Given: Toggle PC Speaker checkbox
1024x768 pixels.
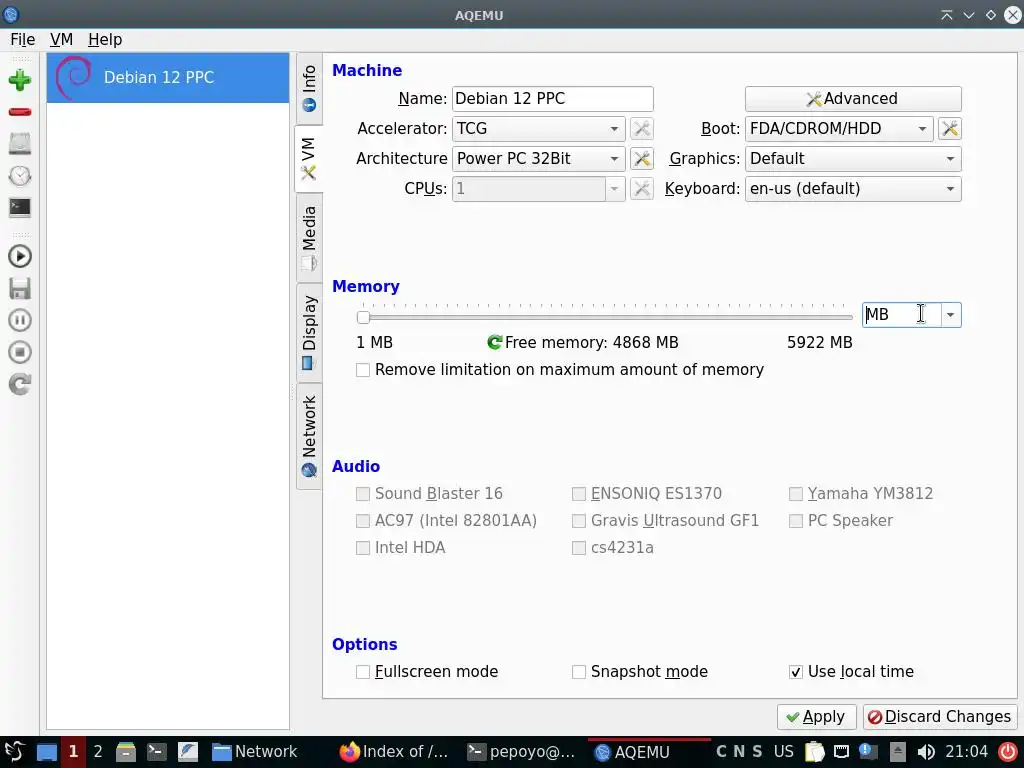Looking at the screenshot, I should pos(795,521).
